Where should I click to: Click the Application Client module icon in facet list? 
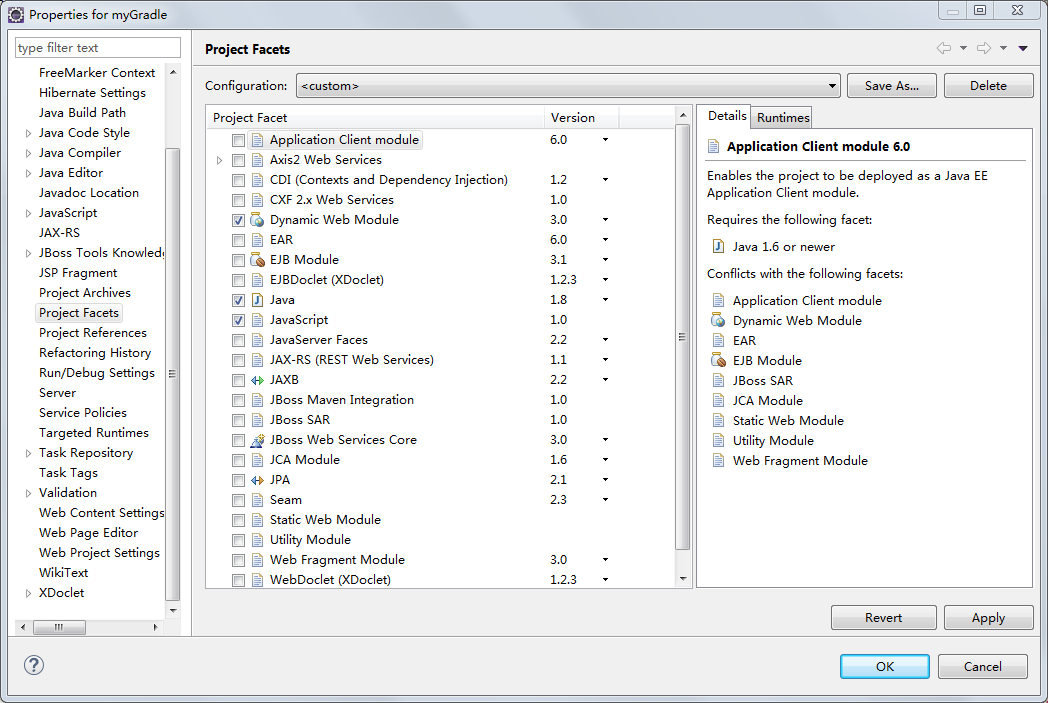(x=257, y=140)
